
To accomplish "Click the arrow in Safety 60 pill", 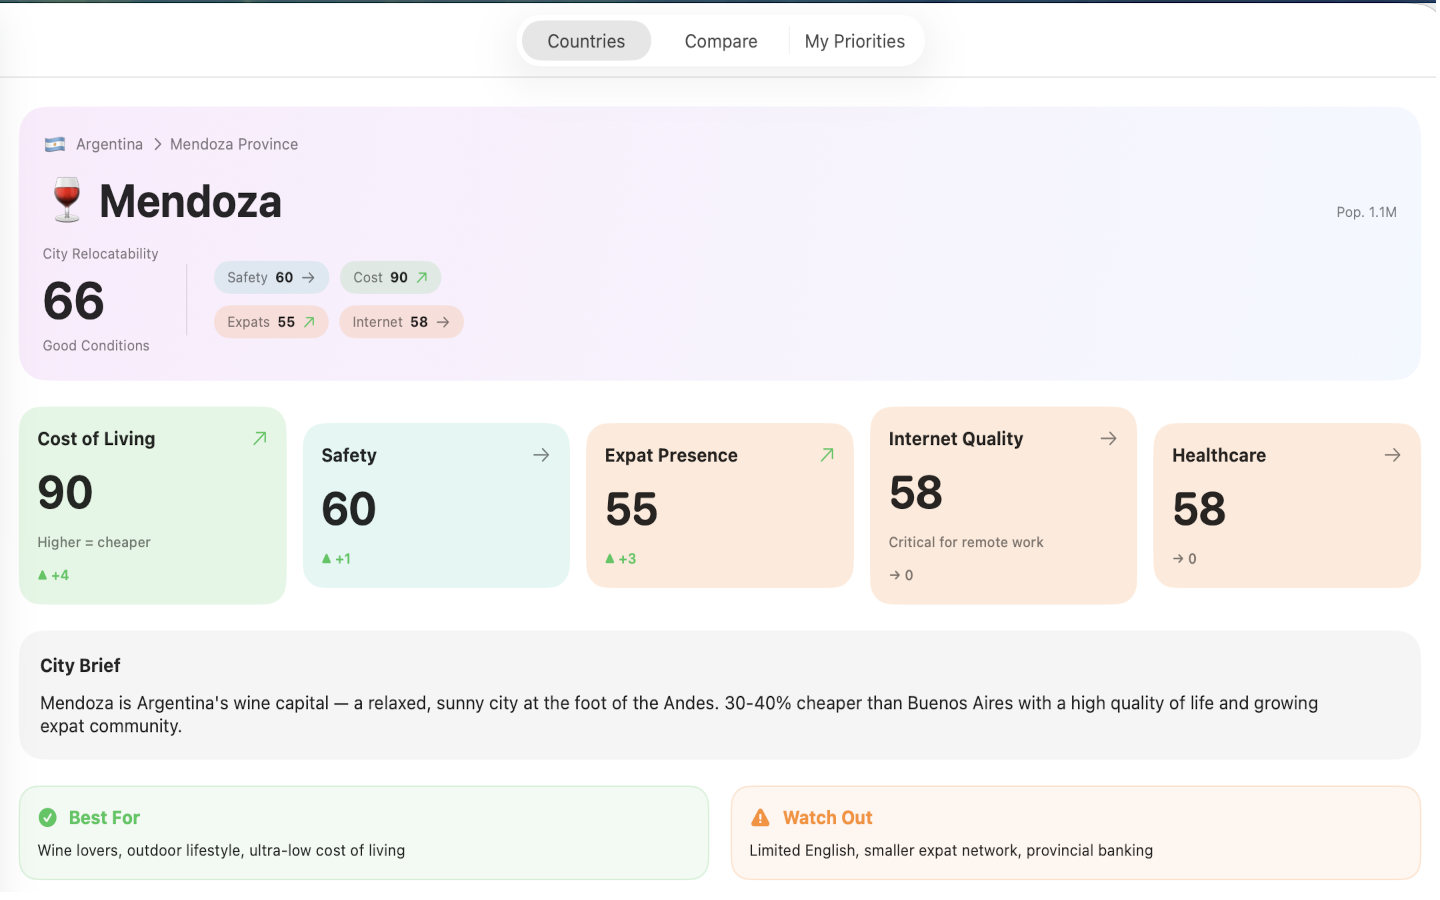I will click(308, 278).
